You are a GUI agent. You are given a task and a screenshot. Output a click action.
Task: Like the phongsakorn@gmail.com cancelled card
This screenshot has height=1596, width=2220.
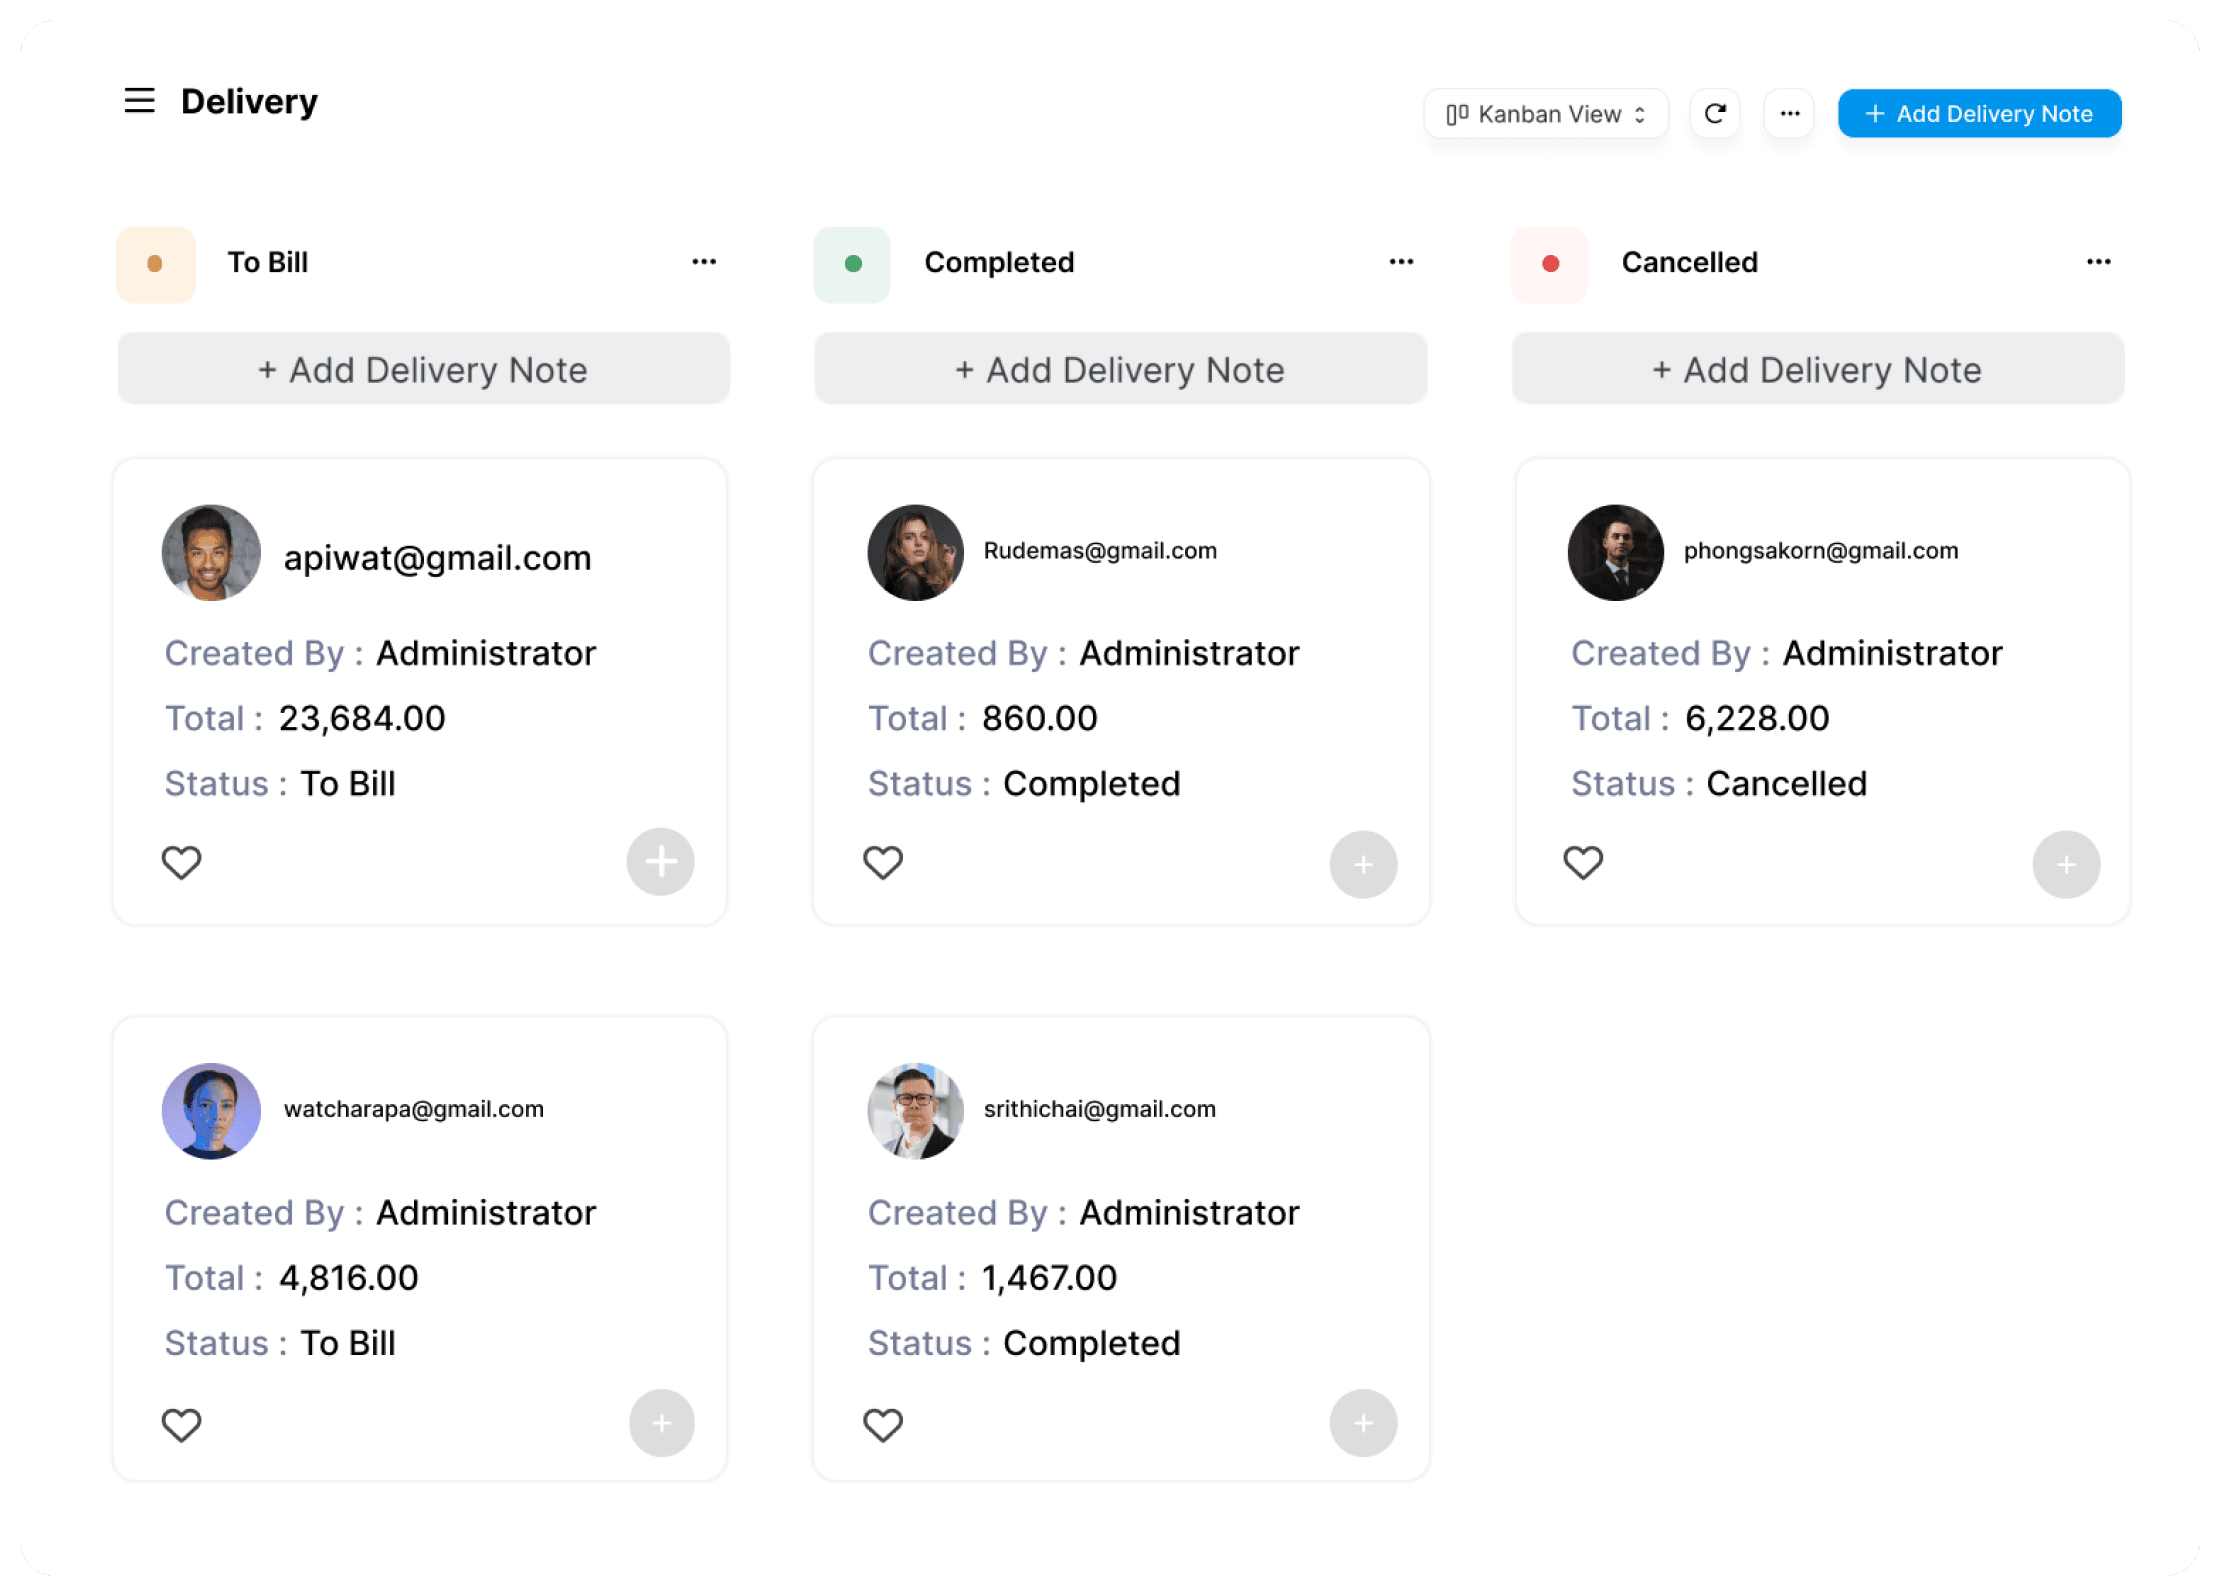point(1583,862)
